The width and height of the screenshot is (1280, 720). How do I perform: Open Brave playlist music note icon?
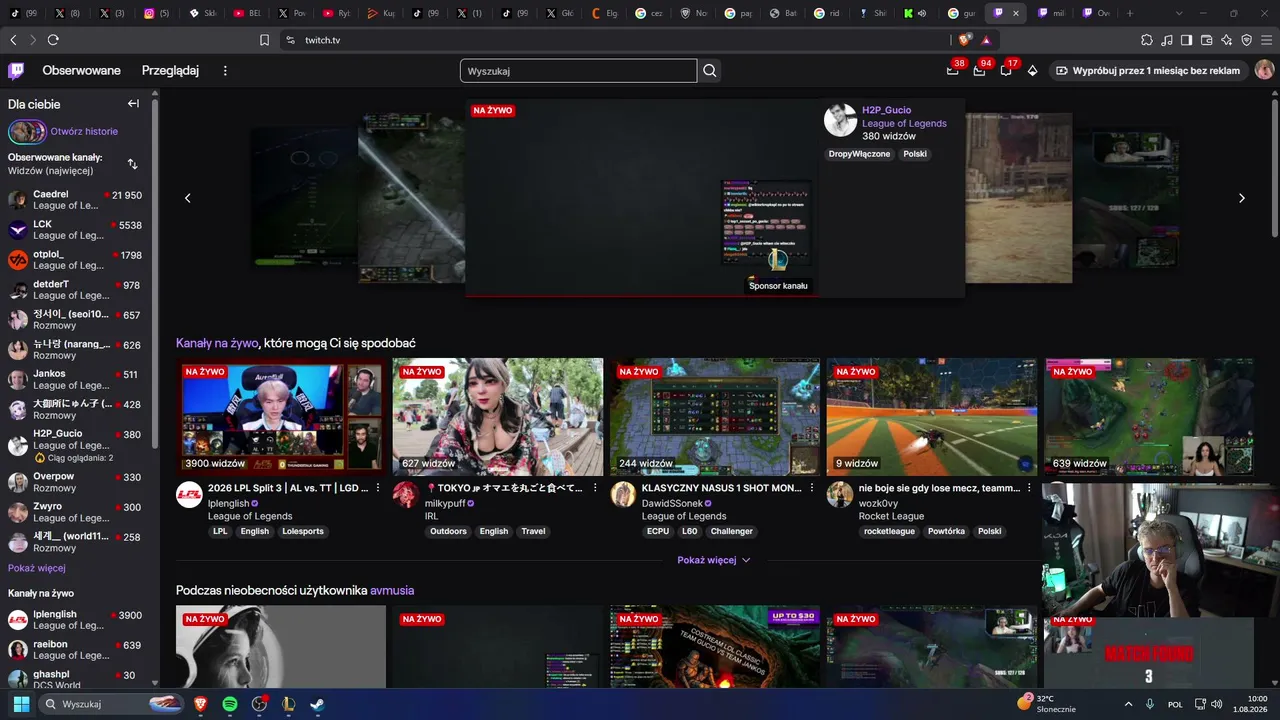tap(1167, 40)
